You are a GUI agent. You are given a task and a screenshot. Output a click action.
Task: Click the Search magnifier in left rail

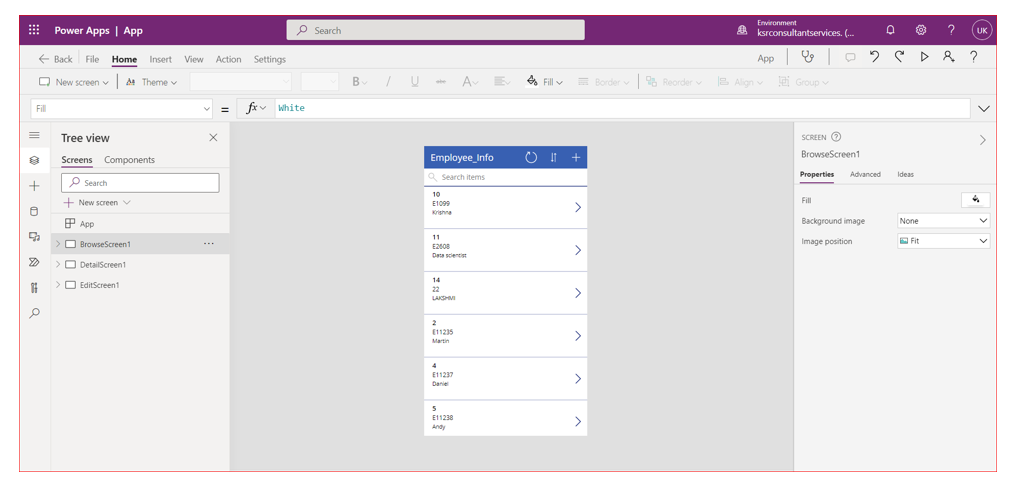34,313
